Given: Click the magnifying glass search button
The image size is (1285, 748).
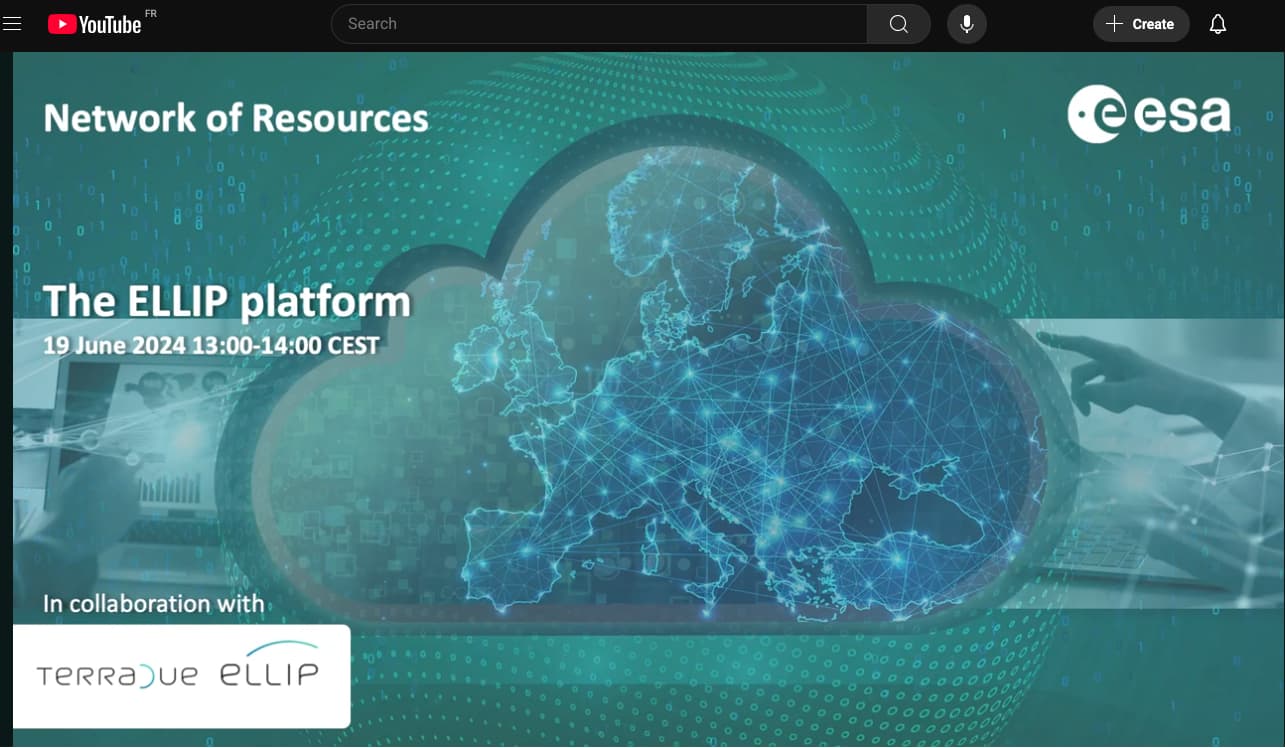Looking at the screenshot, I should (898, 24).
